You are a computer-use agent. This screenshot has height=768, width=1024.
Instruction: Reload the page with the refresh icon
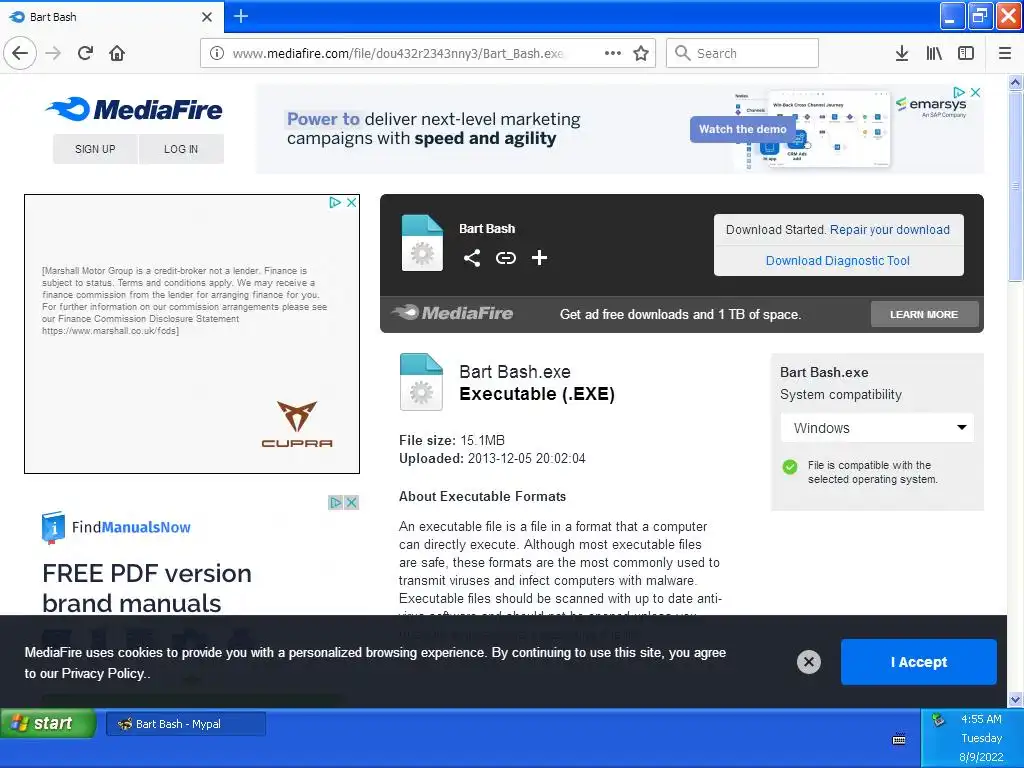(85, 53)
